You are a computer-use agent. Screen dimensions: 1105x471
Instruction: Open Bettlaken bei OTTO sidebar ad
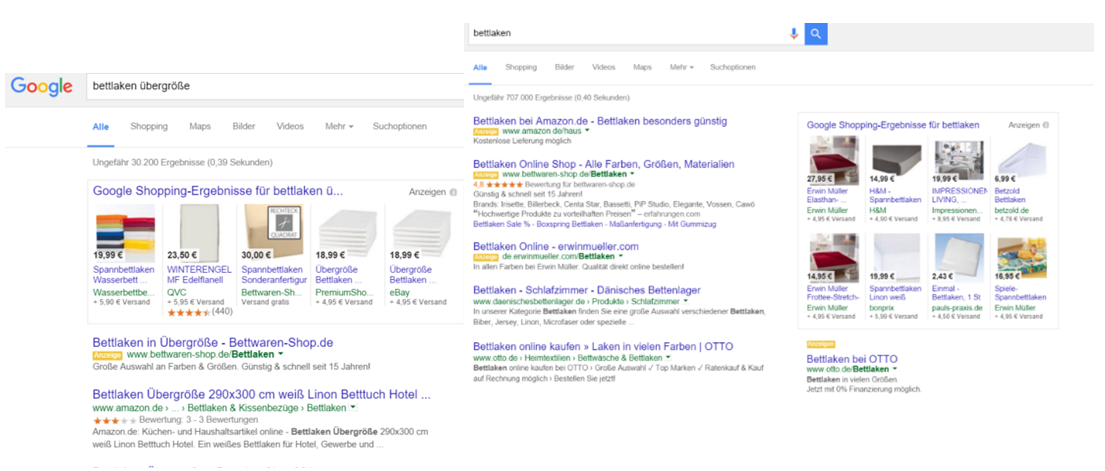pyautogui.click(x=852, y=359)
